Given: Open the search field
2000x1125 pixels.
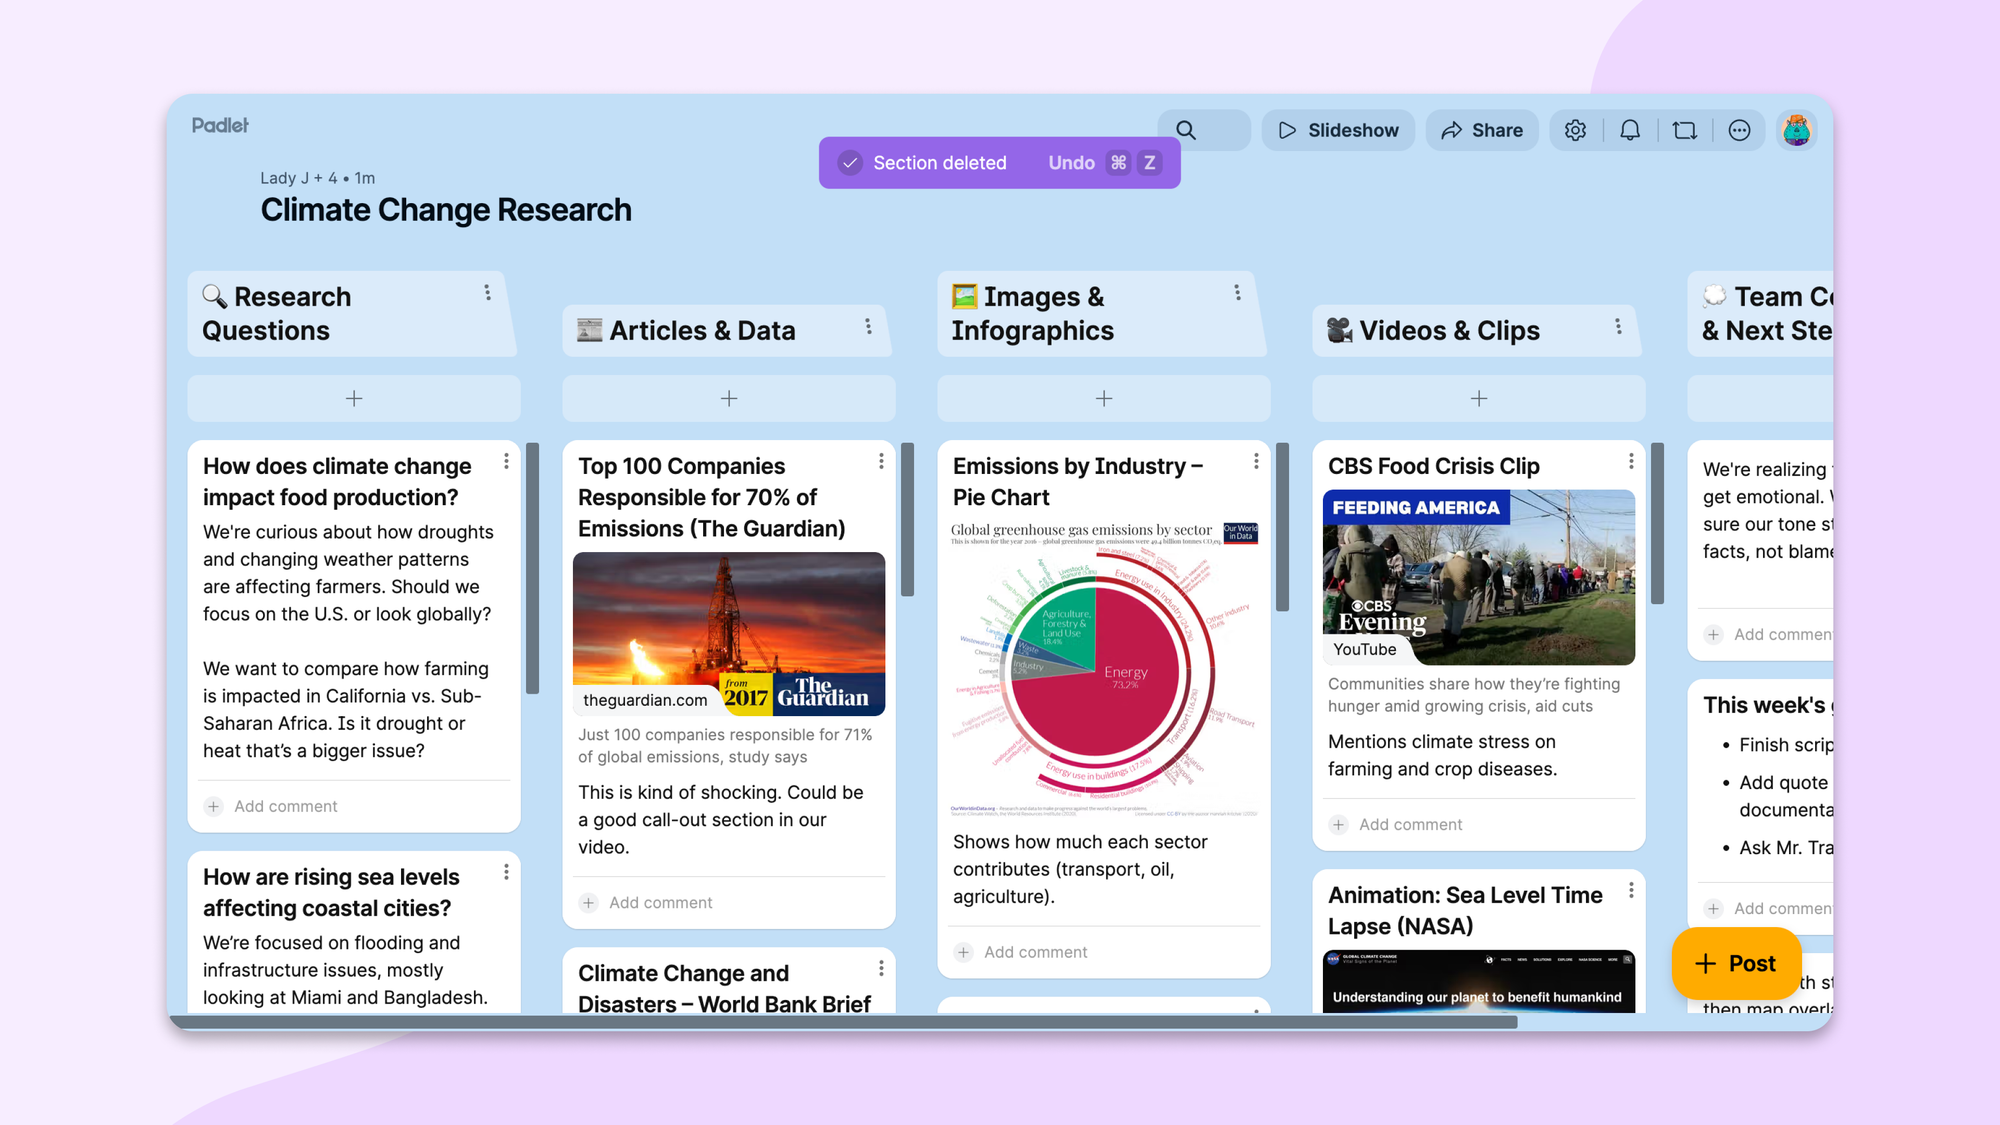Looking at the screenshot, I should (x=1203, y=130).
